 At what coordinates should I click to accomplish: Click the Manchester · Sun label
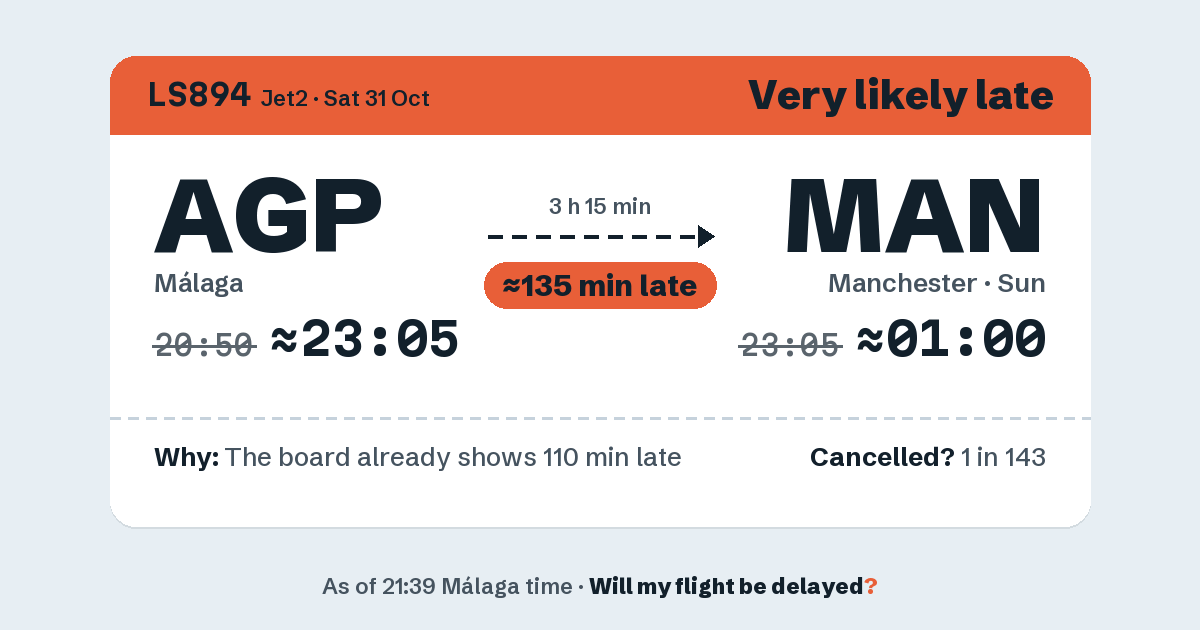pos(937,284)
